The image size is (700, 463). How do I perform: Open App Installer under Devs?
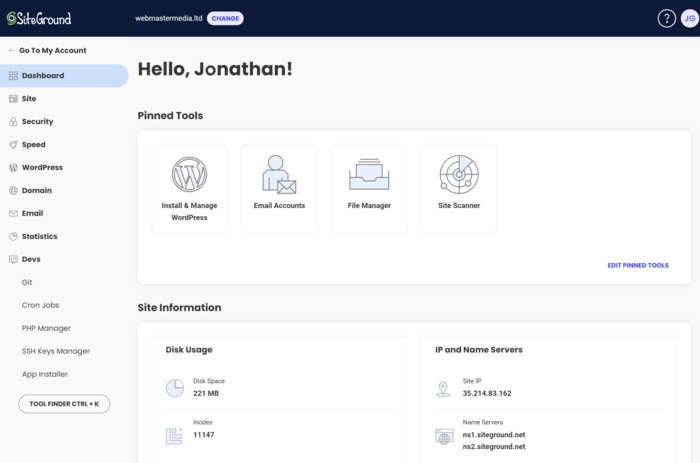pyautogui.click(x=45, y=374)
